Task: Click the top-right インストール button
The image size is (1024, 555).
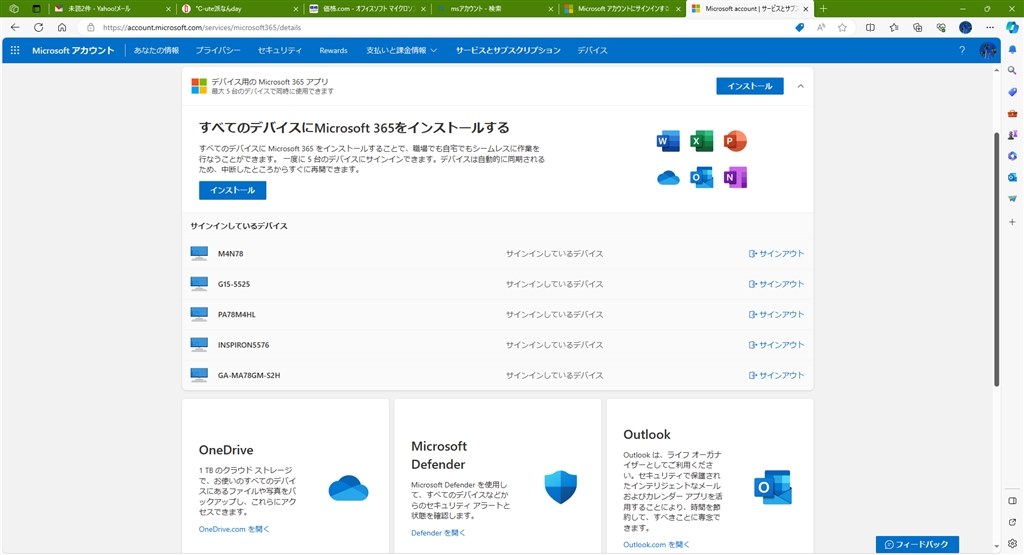Action: coord(750,86)
